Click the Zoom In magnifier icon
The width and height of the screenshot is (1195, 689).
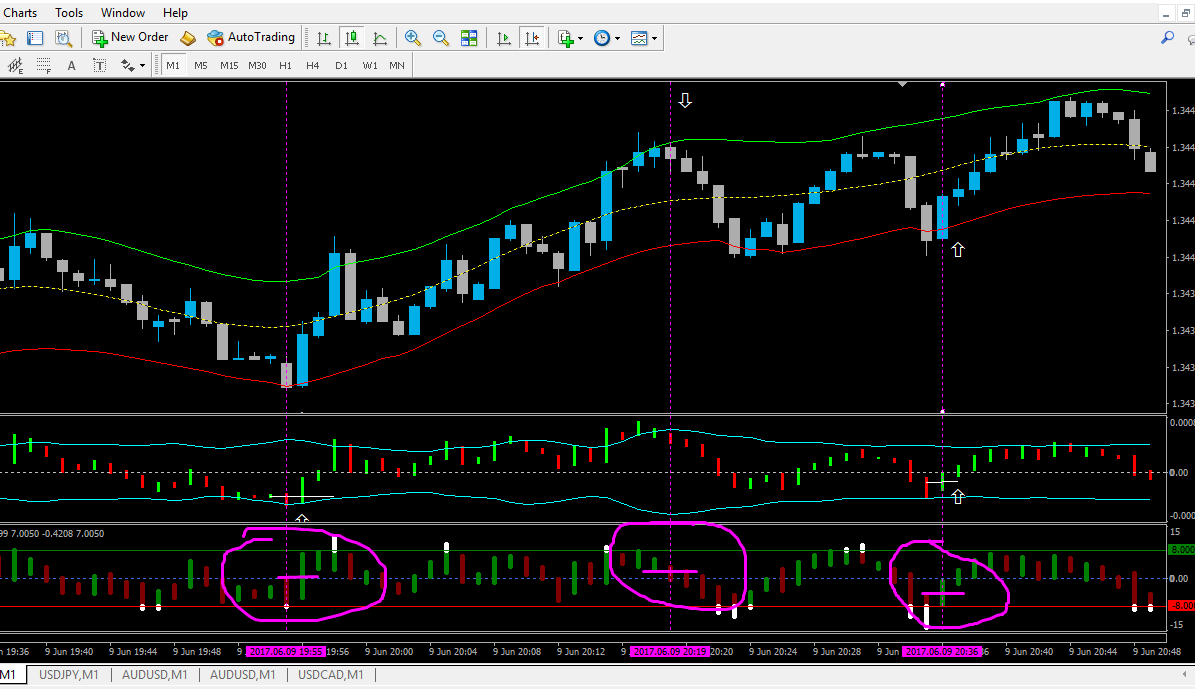click(412, 38)
